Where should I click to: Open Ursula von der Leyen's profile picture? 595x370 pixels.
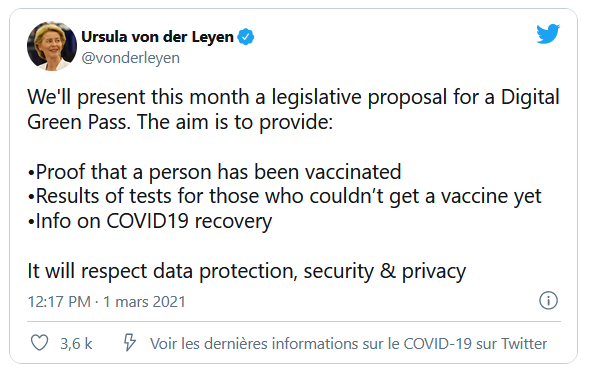pyautogui.click(x=52, y=46)
